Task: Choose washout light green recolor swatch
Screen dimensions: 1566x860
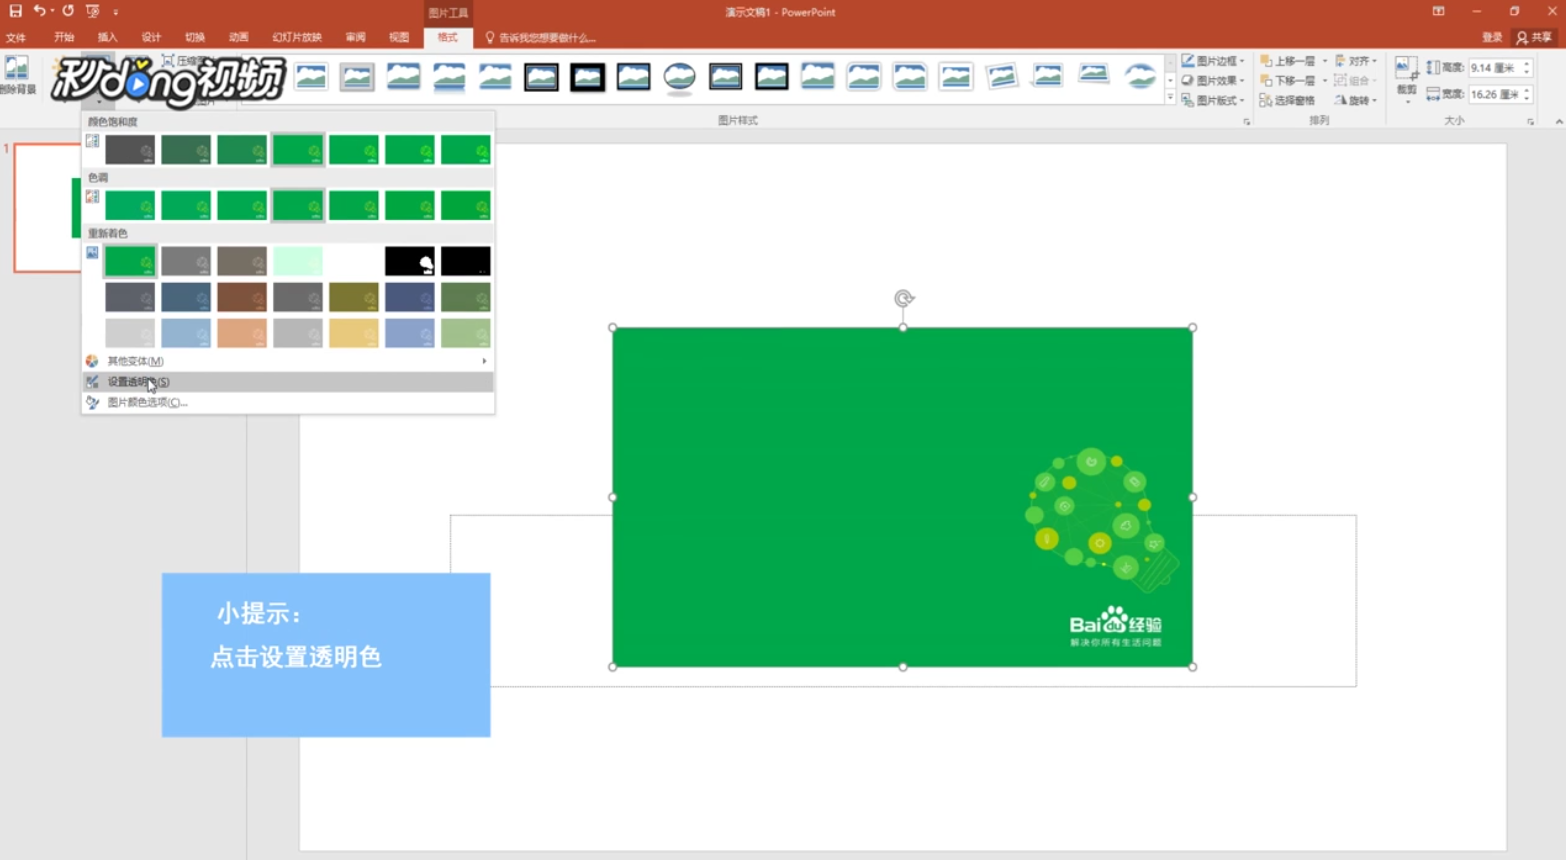Action: point(298,261)
